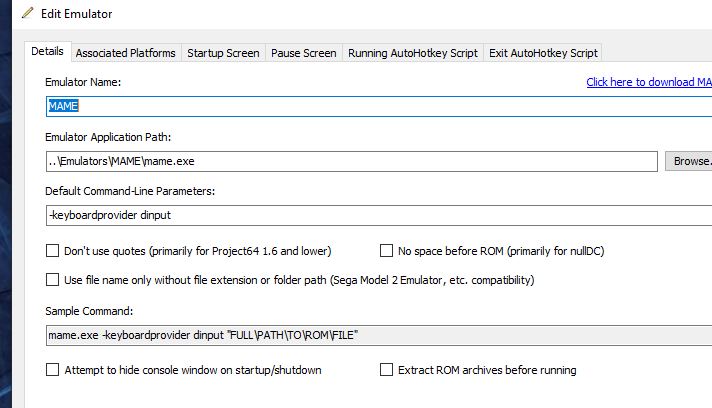Enable Attempt to hide console window checkbox
Image resolution: width=712 pixels, height=408 pixels.
tap(52, 370)
